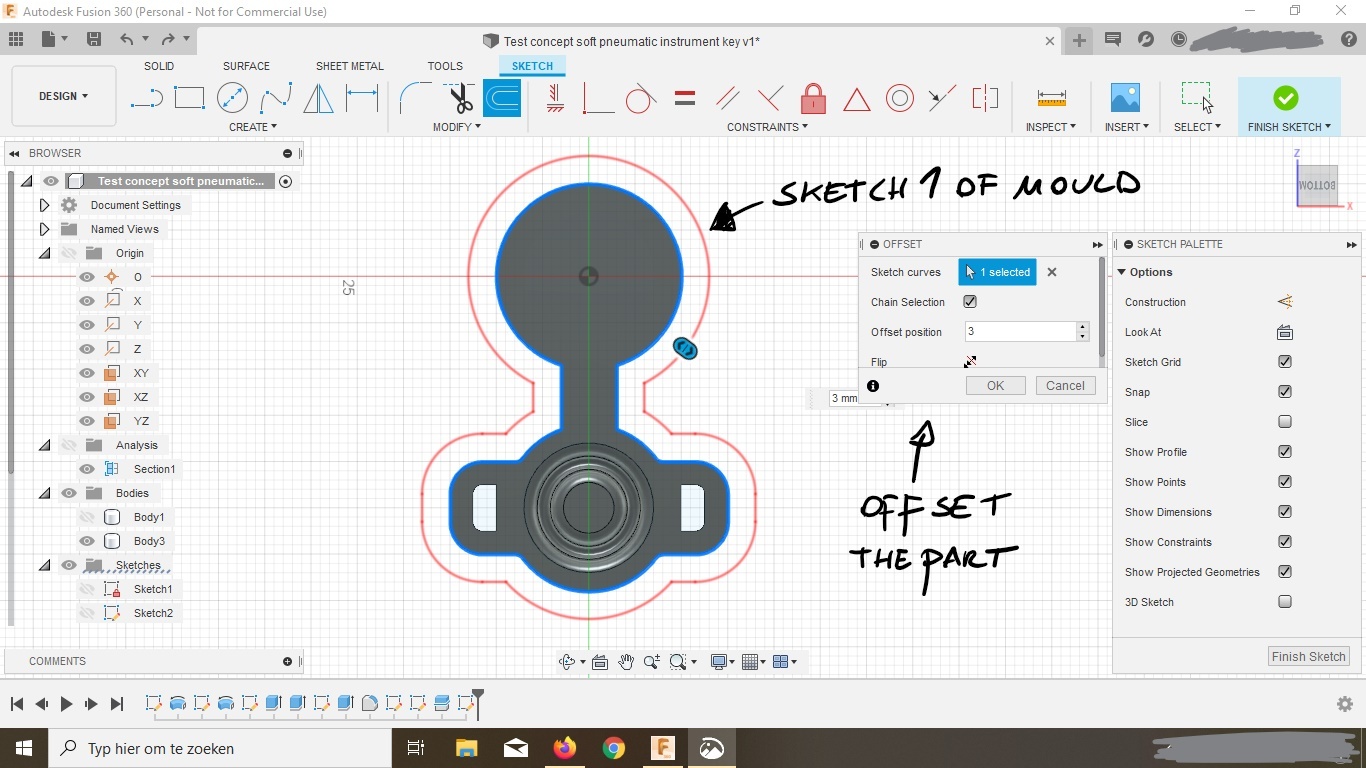Expand the Document Settings node
The height and width of the screenshot is (768, 1366).
(x=44, y=205)
